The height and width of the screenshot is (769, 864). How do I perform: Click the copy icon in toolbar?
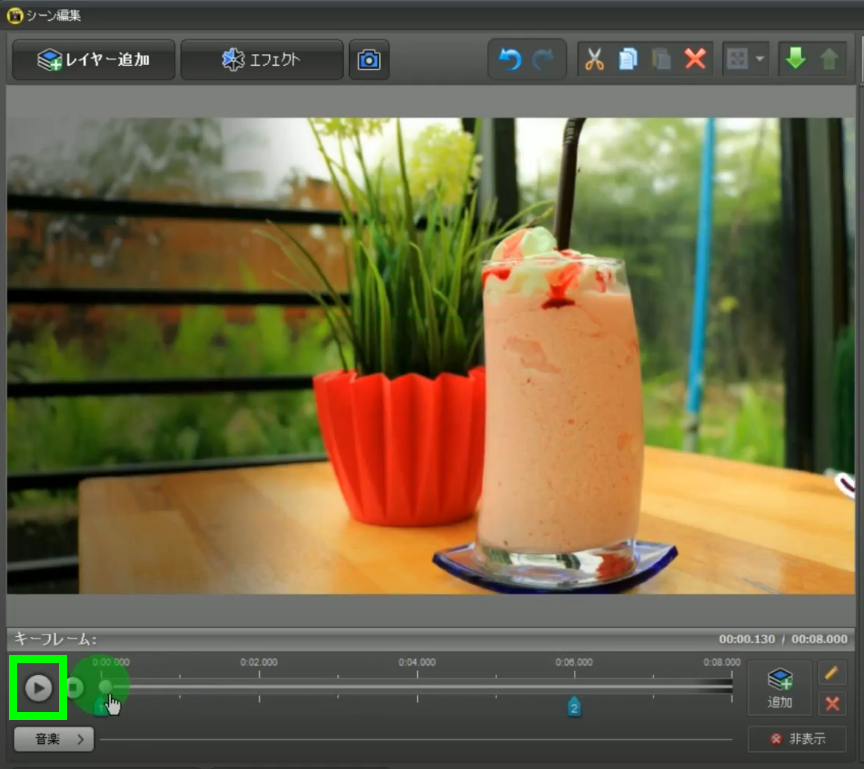628,60
